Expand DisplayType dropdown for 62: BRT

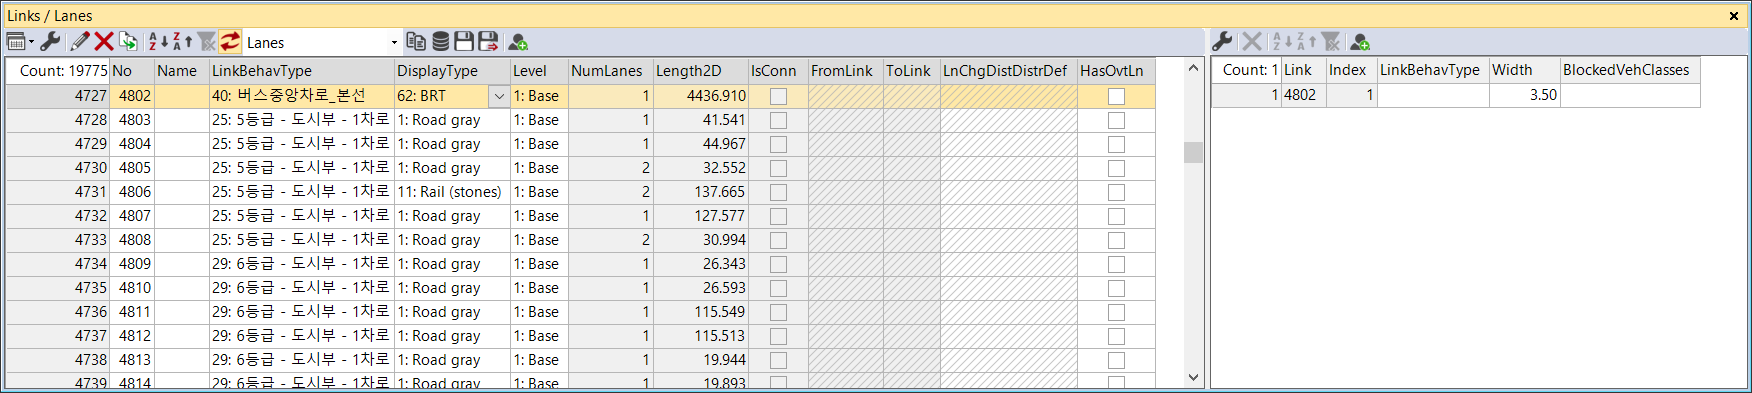click(498, 96)
